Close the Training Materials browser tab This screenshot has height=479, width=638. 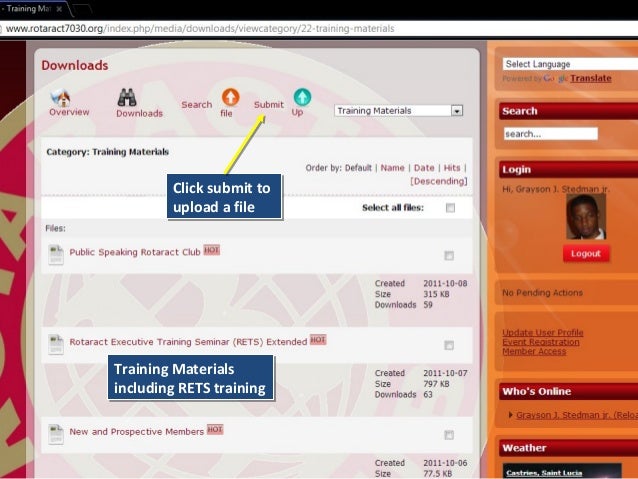[59, 9]
